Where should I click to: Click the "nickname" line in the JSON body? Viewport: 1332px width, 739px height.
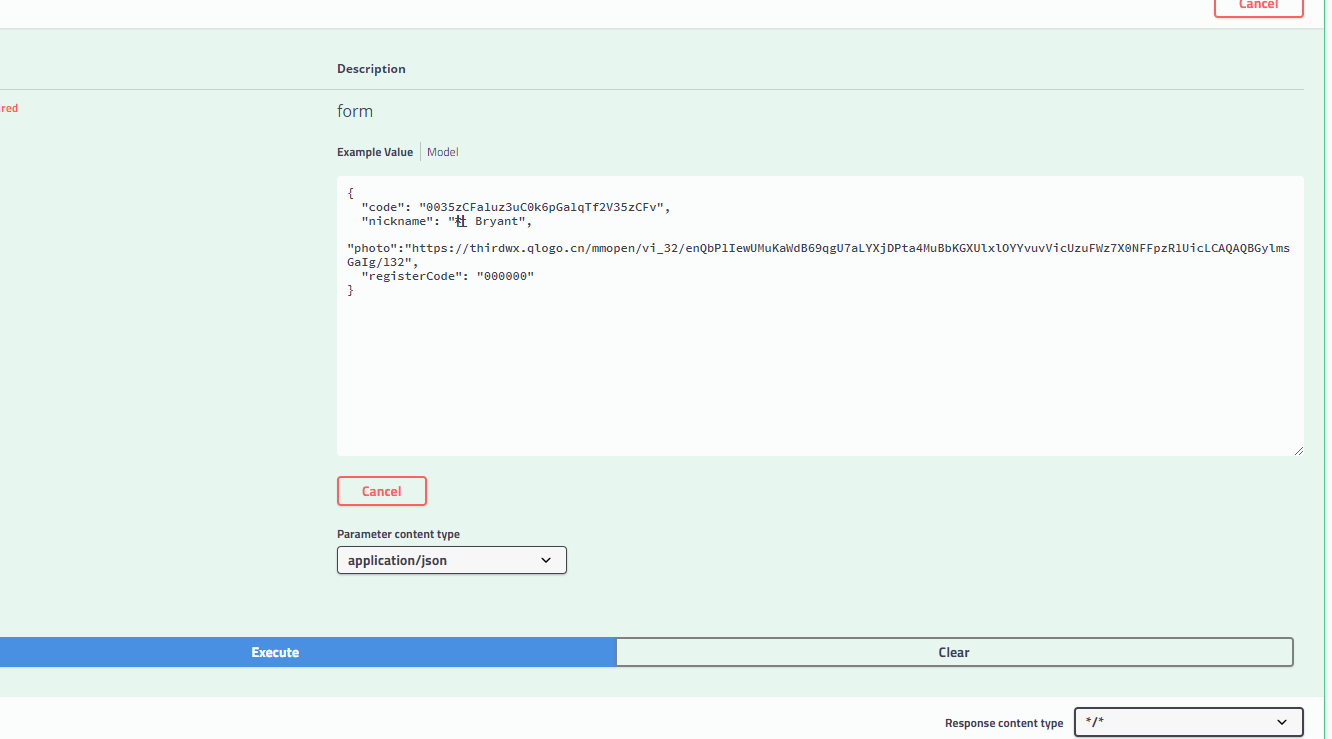446,221
